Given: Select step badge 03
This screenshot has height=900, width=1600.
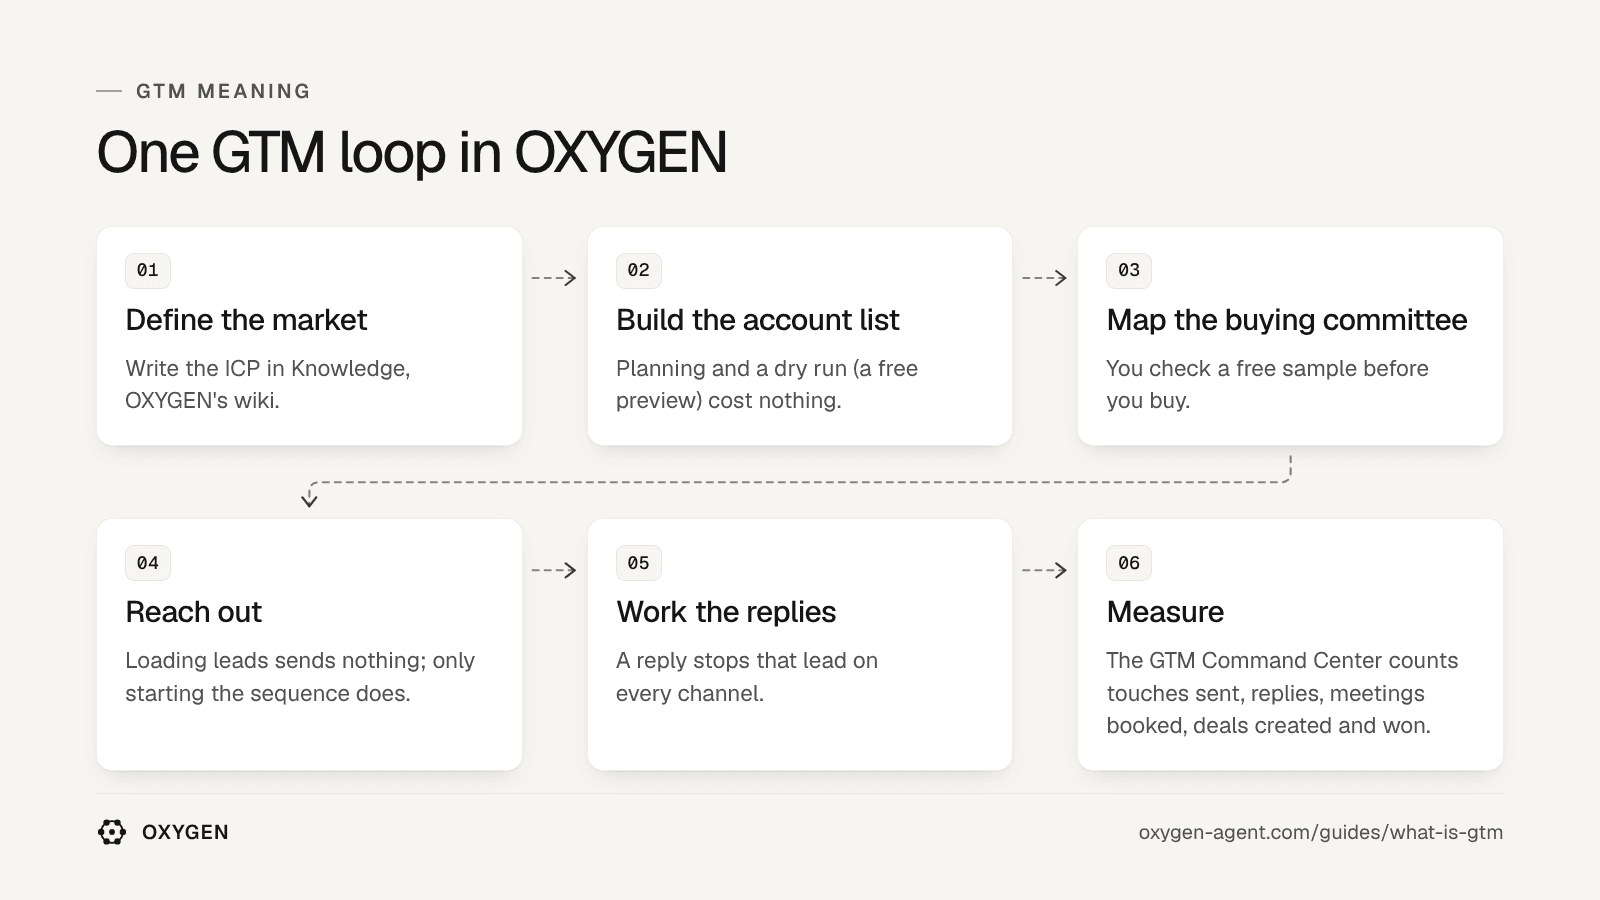Looking at the screenshot, I should [x=1129, y=270].
